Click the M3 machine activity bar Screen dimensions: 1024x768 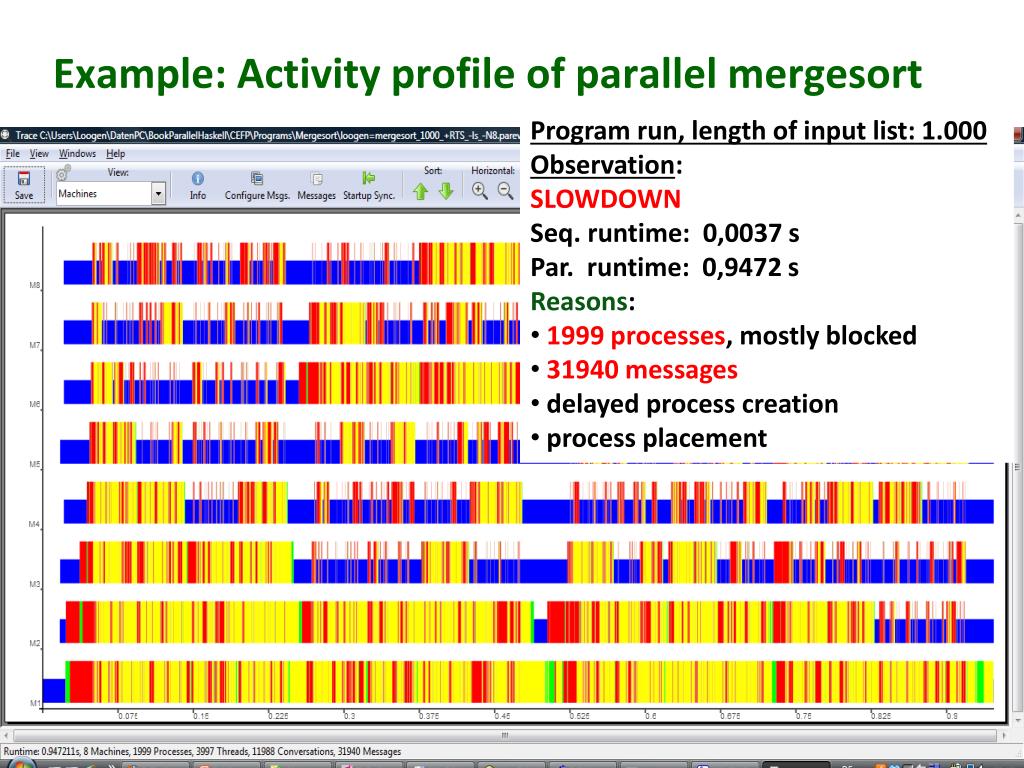(527, 562)
